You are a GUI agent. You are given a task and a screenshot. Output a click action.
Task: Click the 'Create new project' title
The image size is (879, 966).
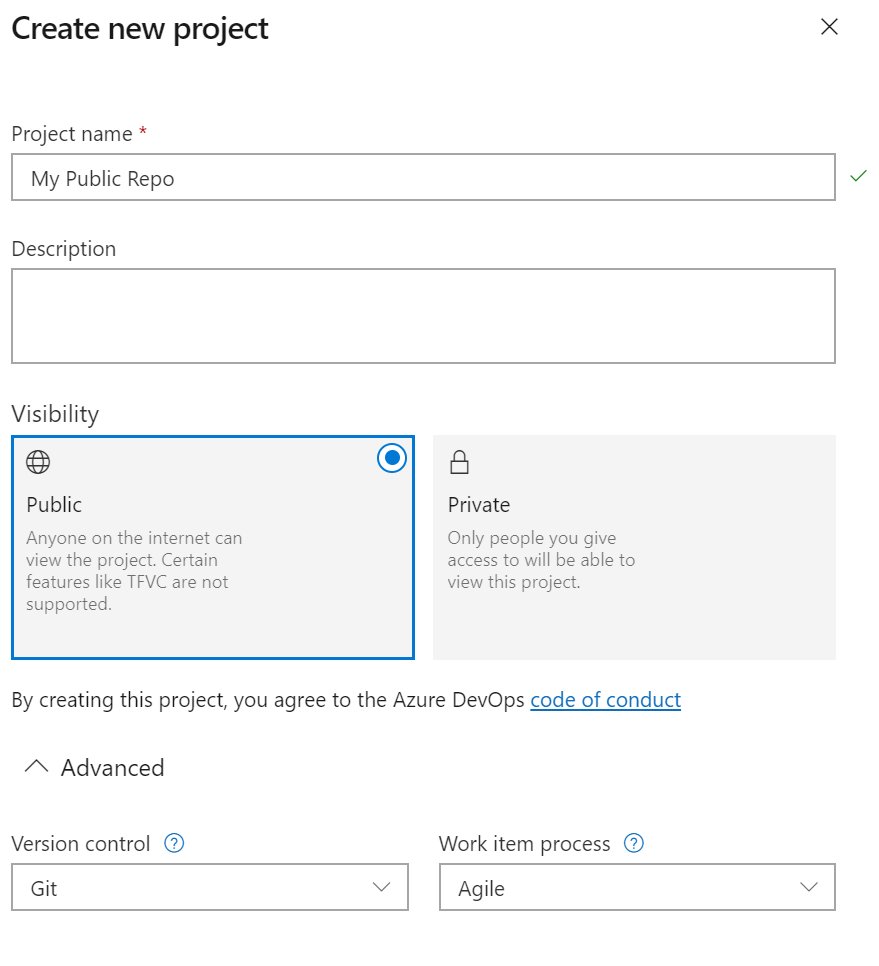[140, 29]
